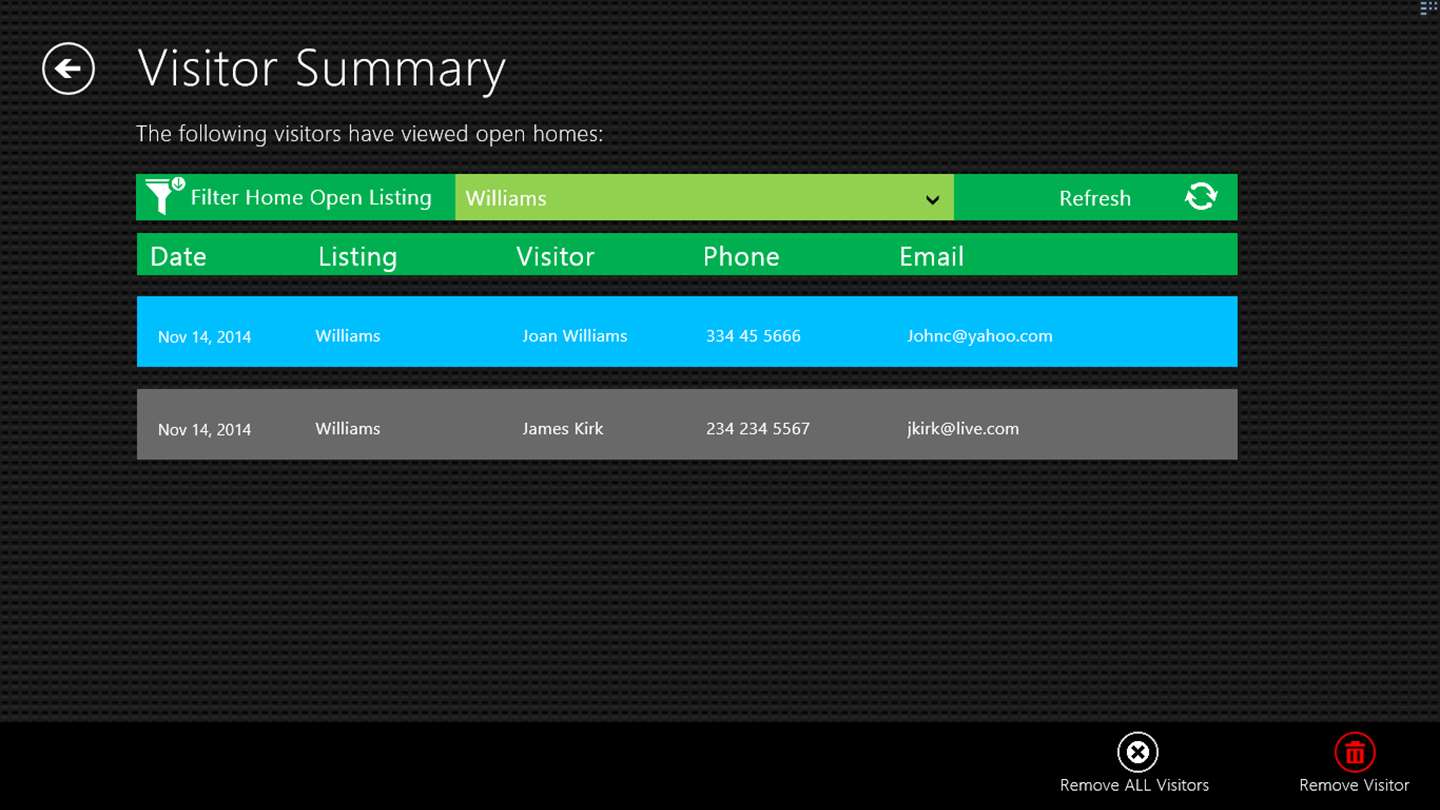Select the James Kirk visitor name
The image size is (1440, 810).
[563, 428]
